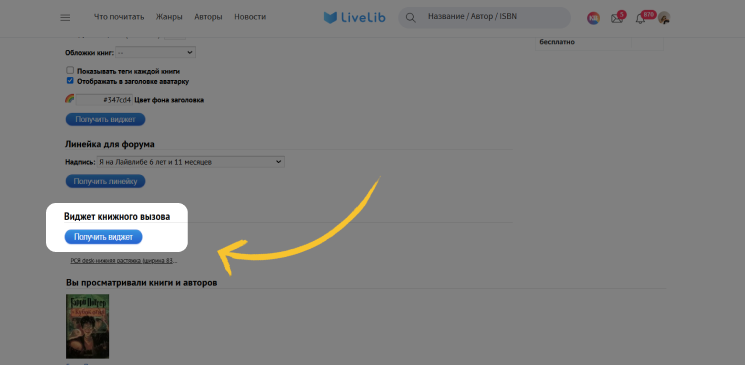Click the search magnifier icon
This screenshot has height=365, width=745.
411,18
